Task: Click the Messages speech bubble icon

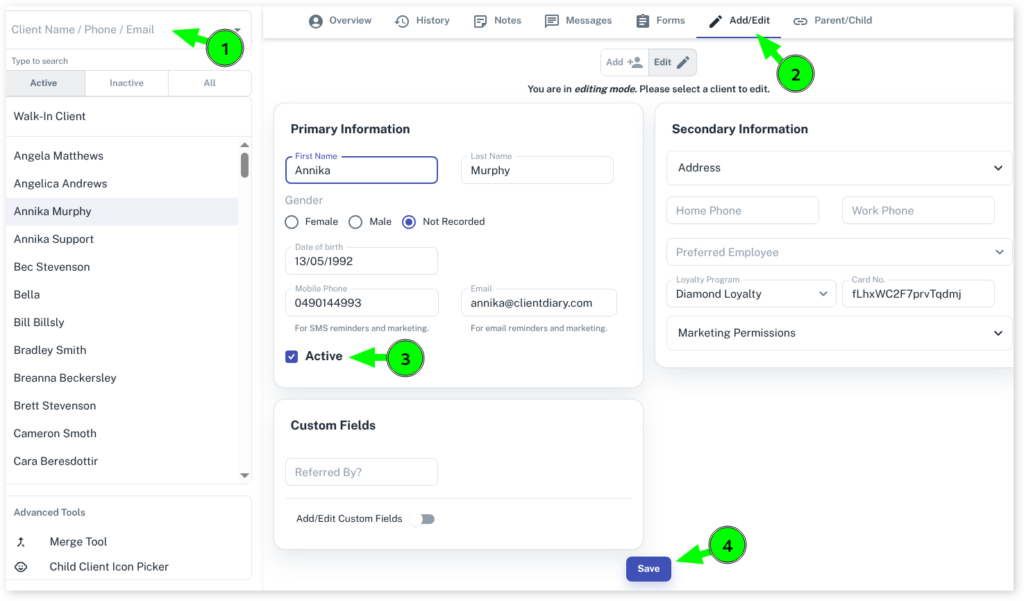Action: (x=552, y=21)
